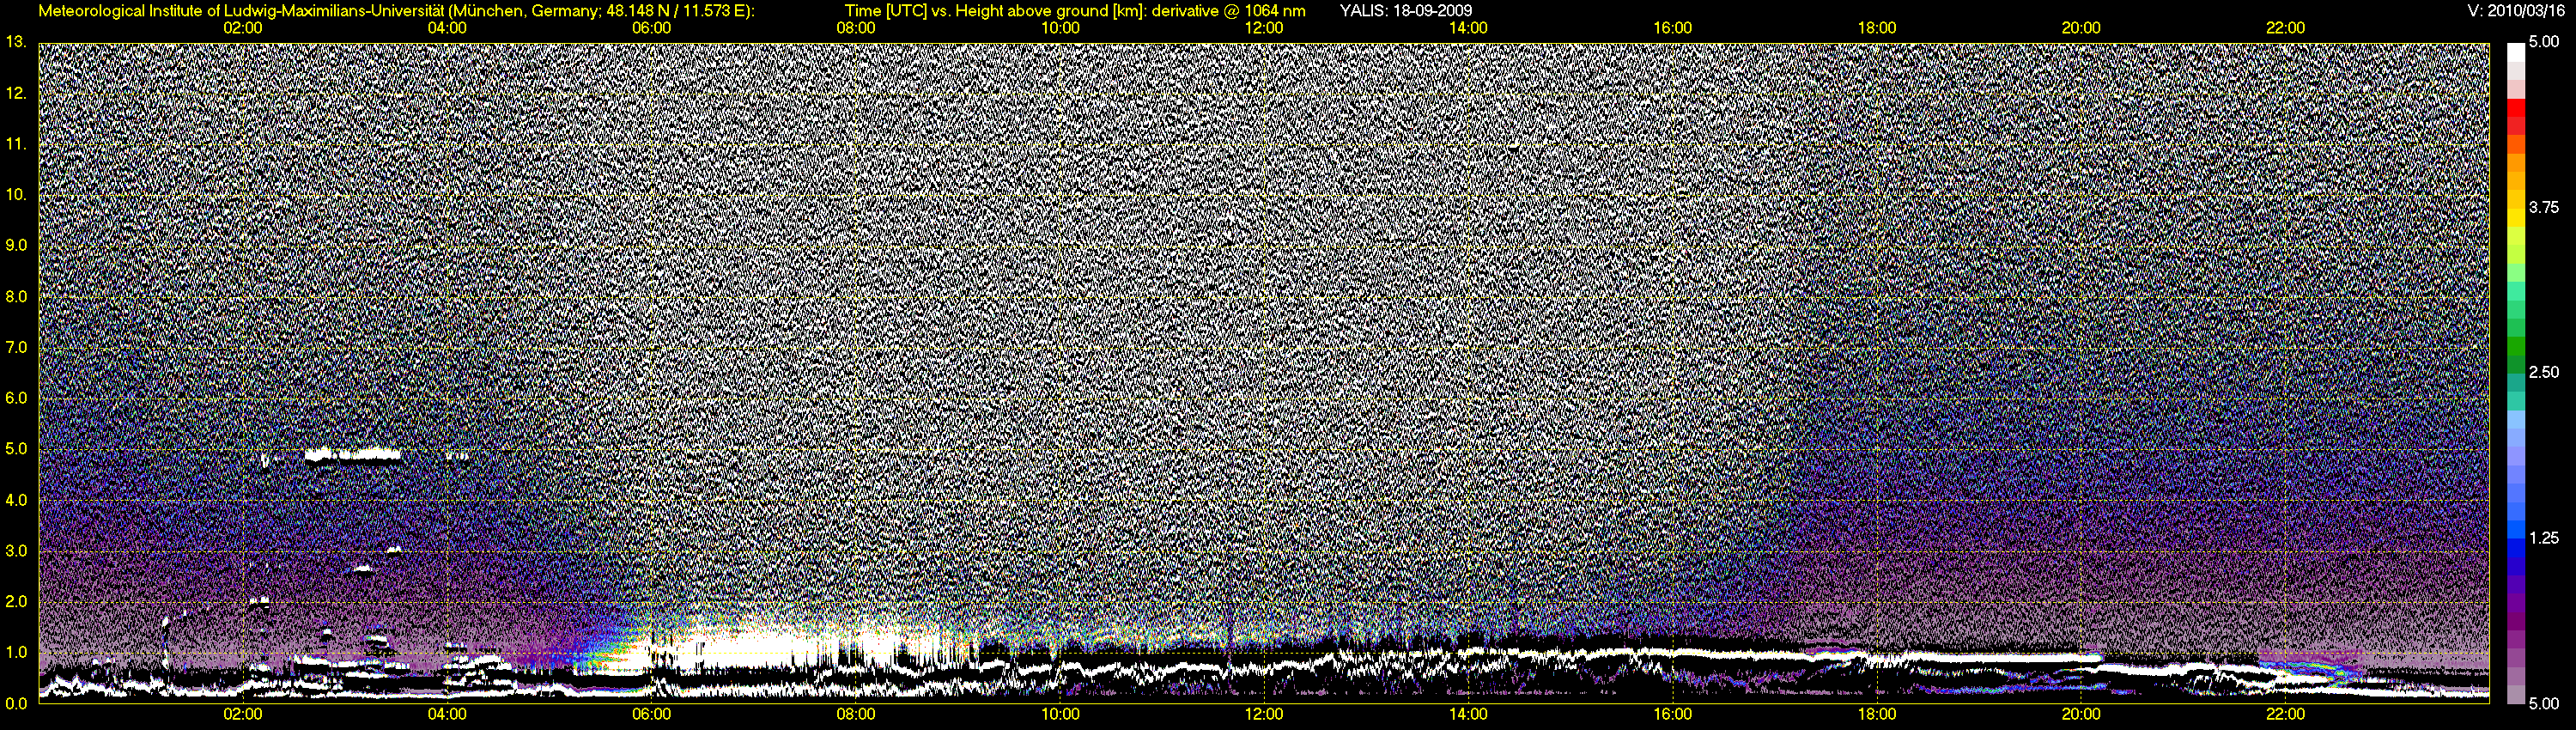Click '20:00' on the lower time axis
Screen dimensions: 2576x730
pyautogui.click(x=2081, y=714)
